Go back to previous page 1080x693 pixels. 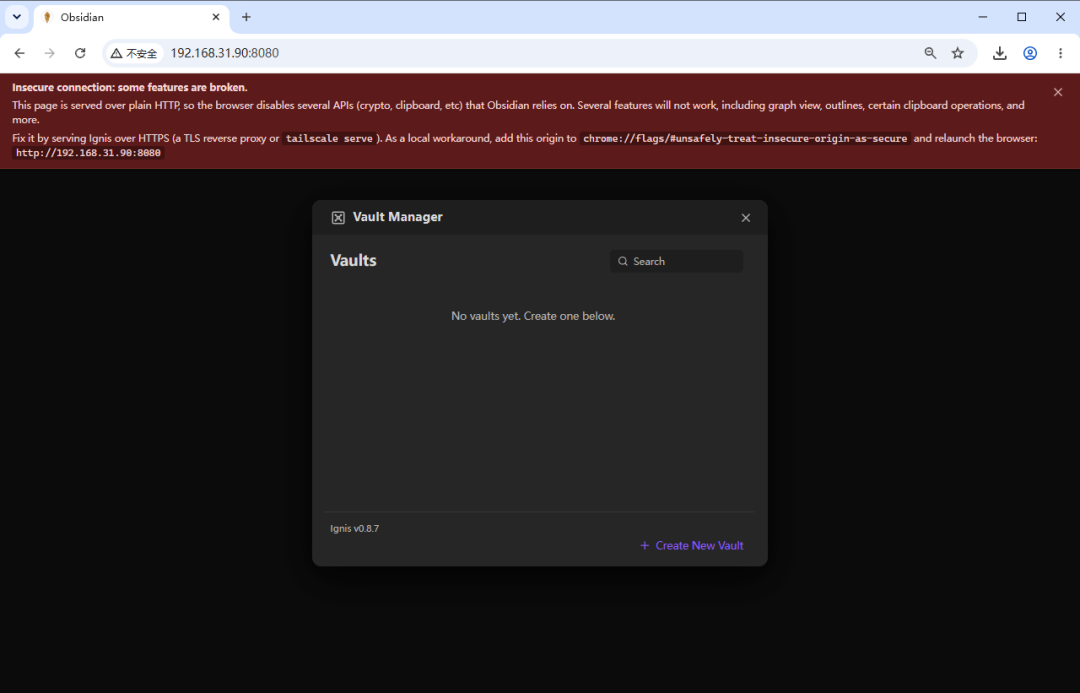(19, 53)
